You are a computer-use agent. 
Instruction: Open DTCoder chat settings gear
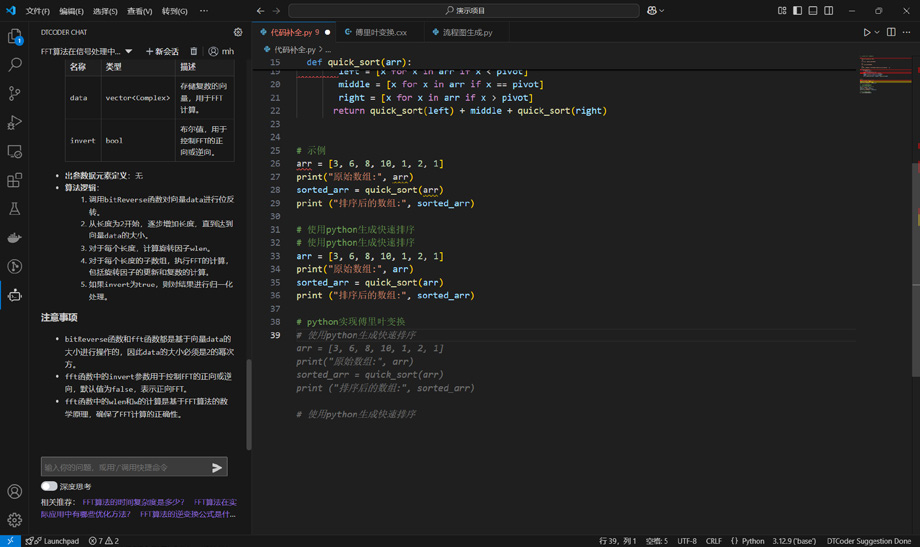[x=238, y=32]
